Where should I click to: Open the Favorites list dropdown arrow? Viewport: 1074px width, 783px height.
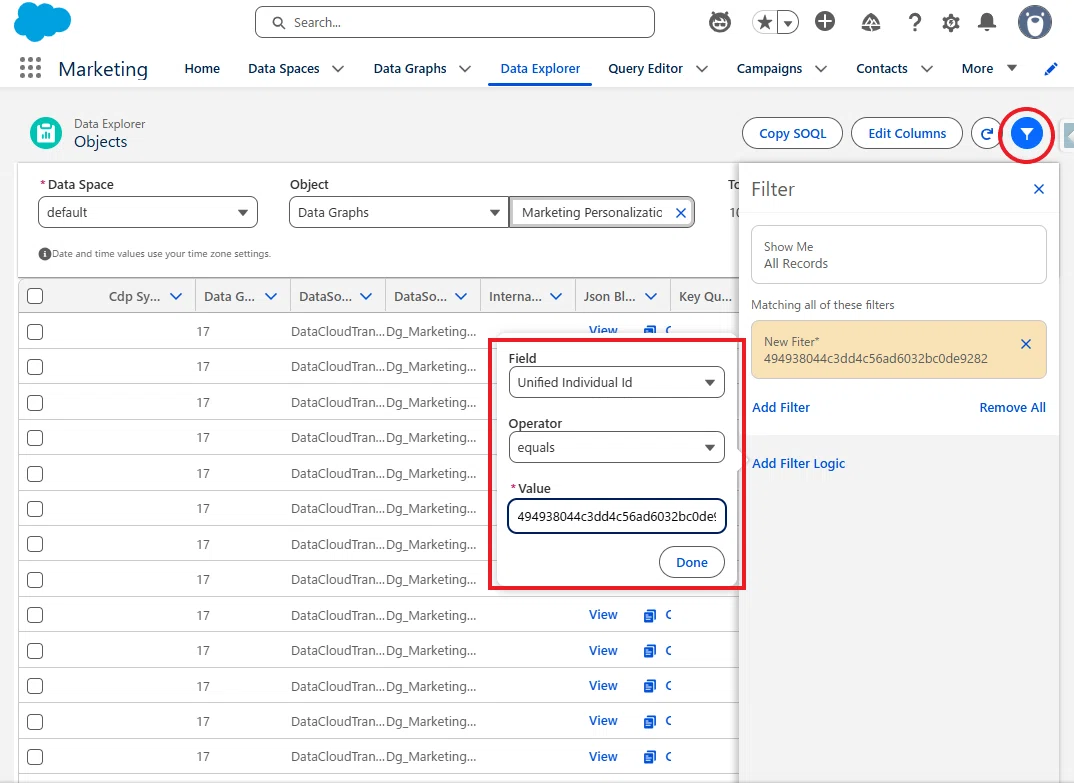click(x=788, y=23)
